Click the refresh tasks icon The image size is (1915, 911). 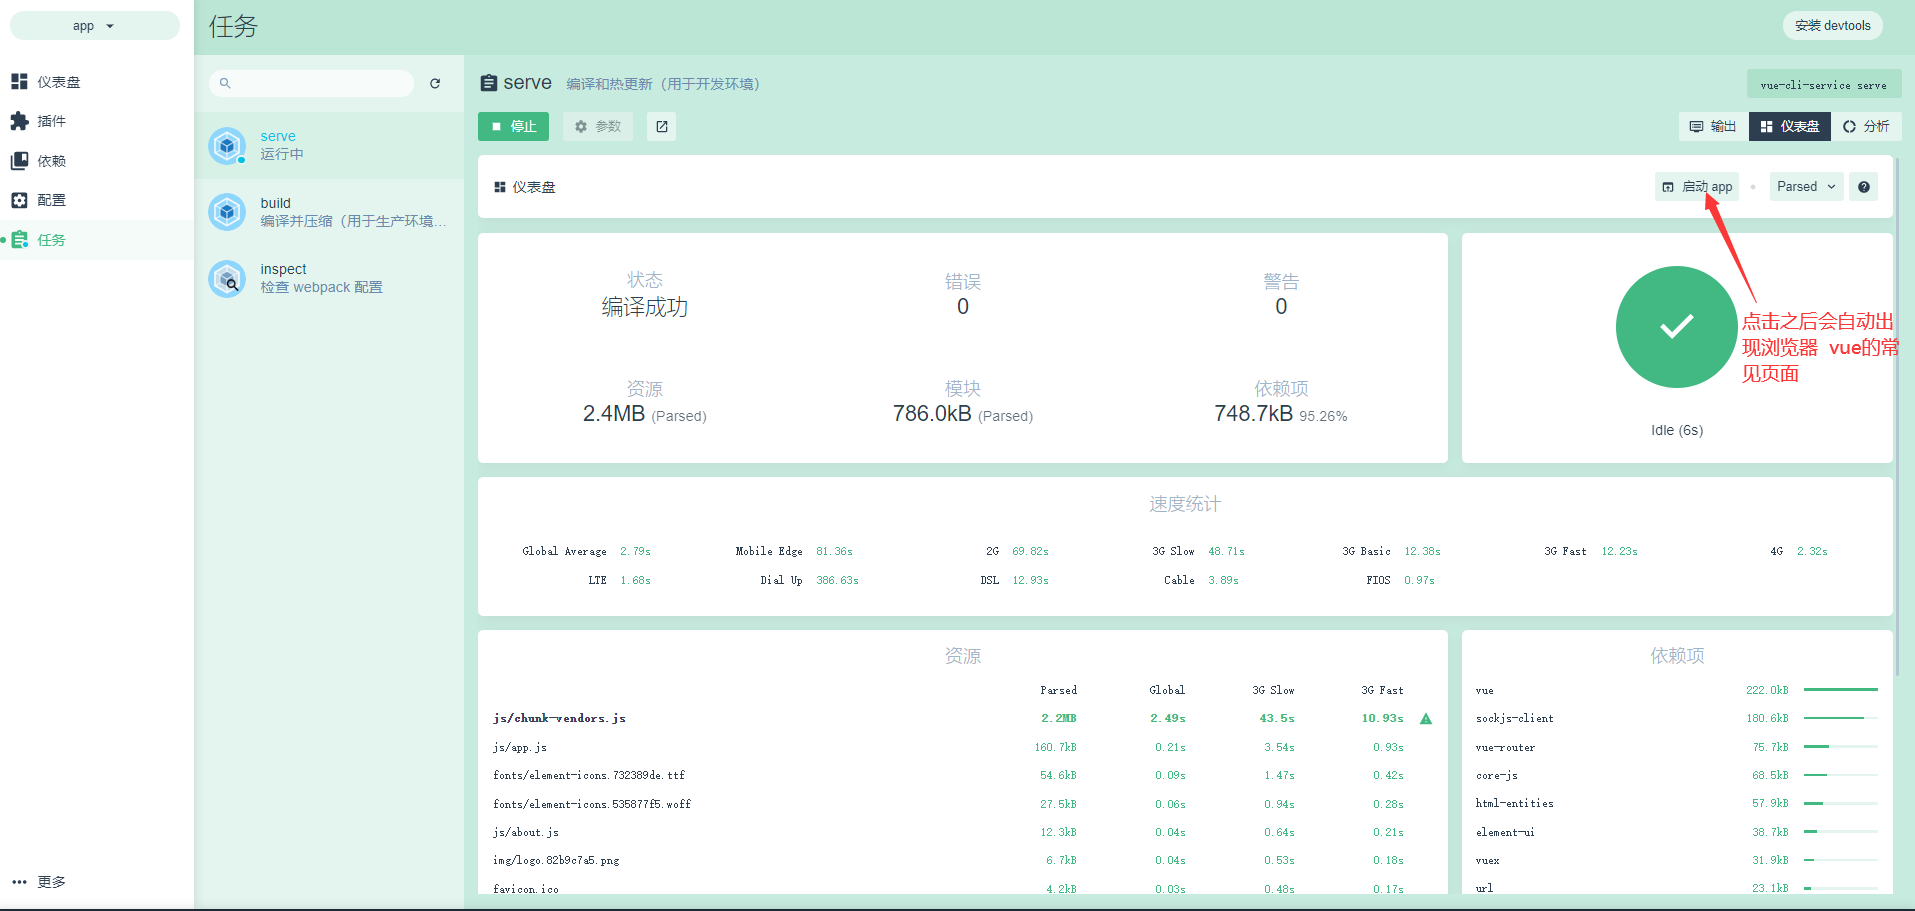click(435, 83)
